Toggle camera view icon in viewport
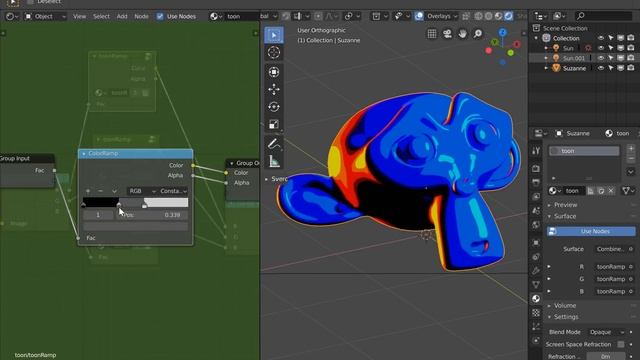This screenshot has height=360, width=640. pyautogui.click(x=447, y=34)
